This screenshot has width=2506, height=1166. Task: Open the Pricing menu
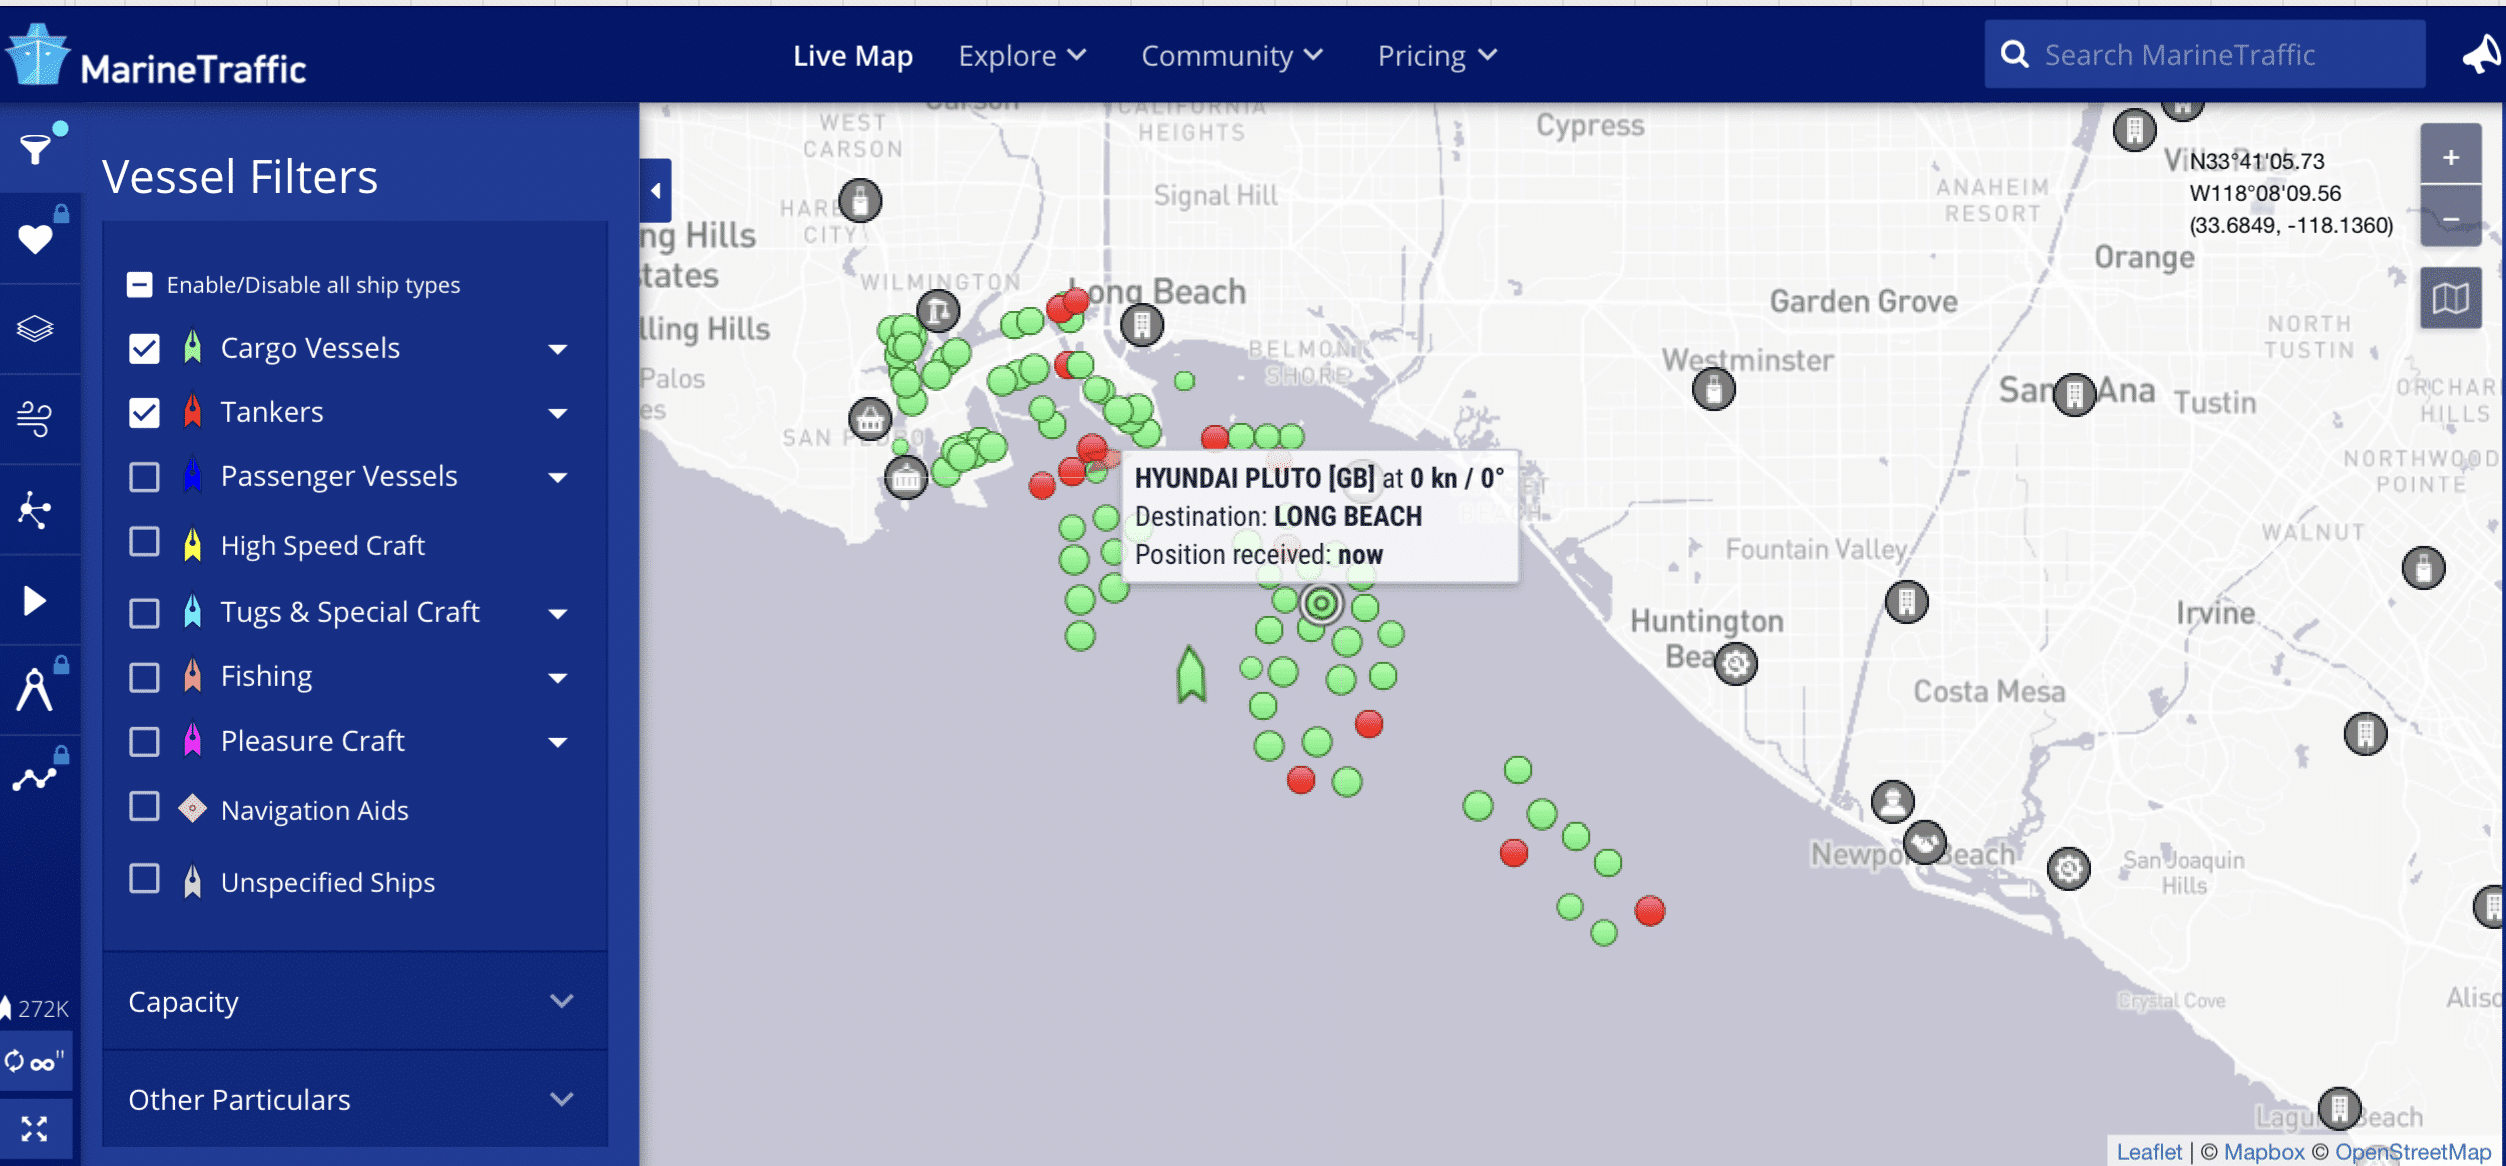pos(1437,56)
